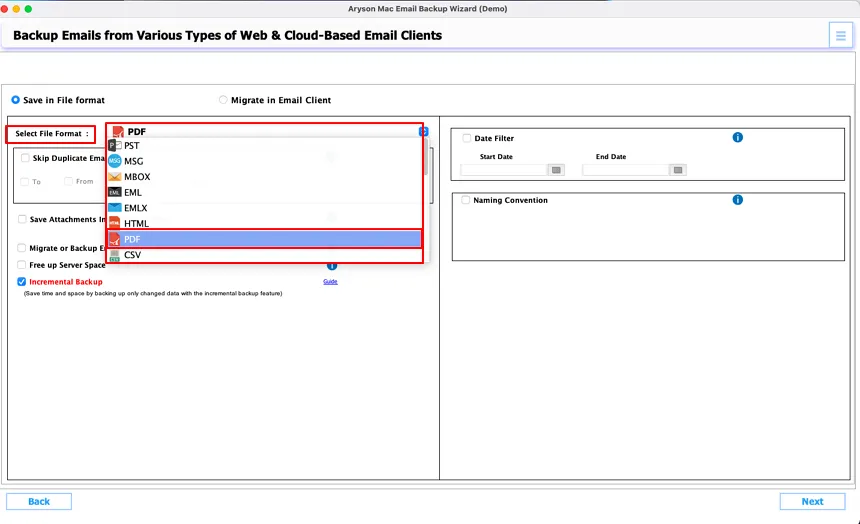Choose MBOX from the format list
860x524 pixels.
pos(264,177)
